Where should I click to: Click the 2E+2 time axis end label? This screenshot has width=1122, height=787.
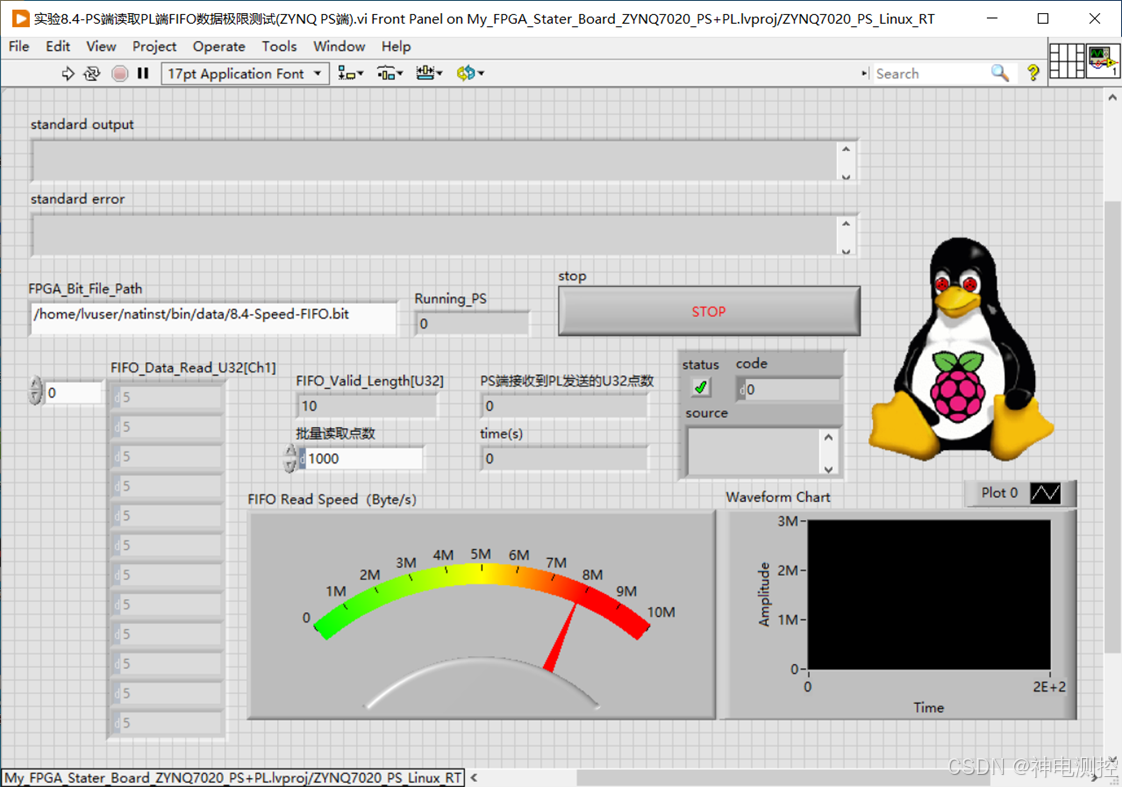click(1049, 687)
